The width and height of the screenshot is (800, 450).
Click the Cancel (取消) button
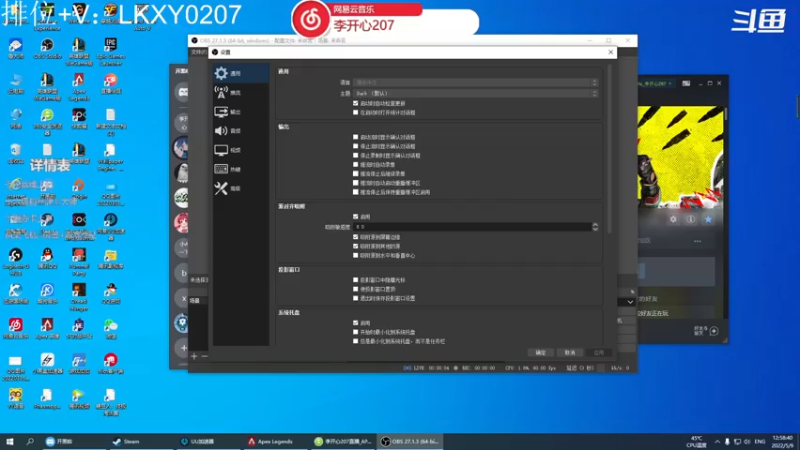(x=570, y=353)
